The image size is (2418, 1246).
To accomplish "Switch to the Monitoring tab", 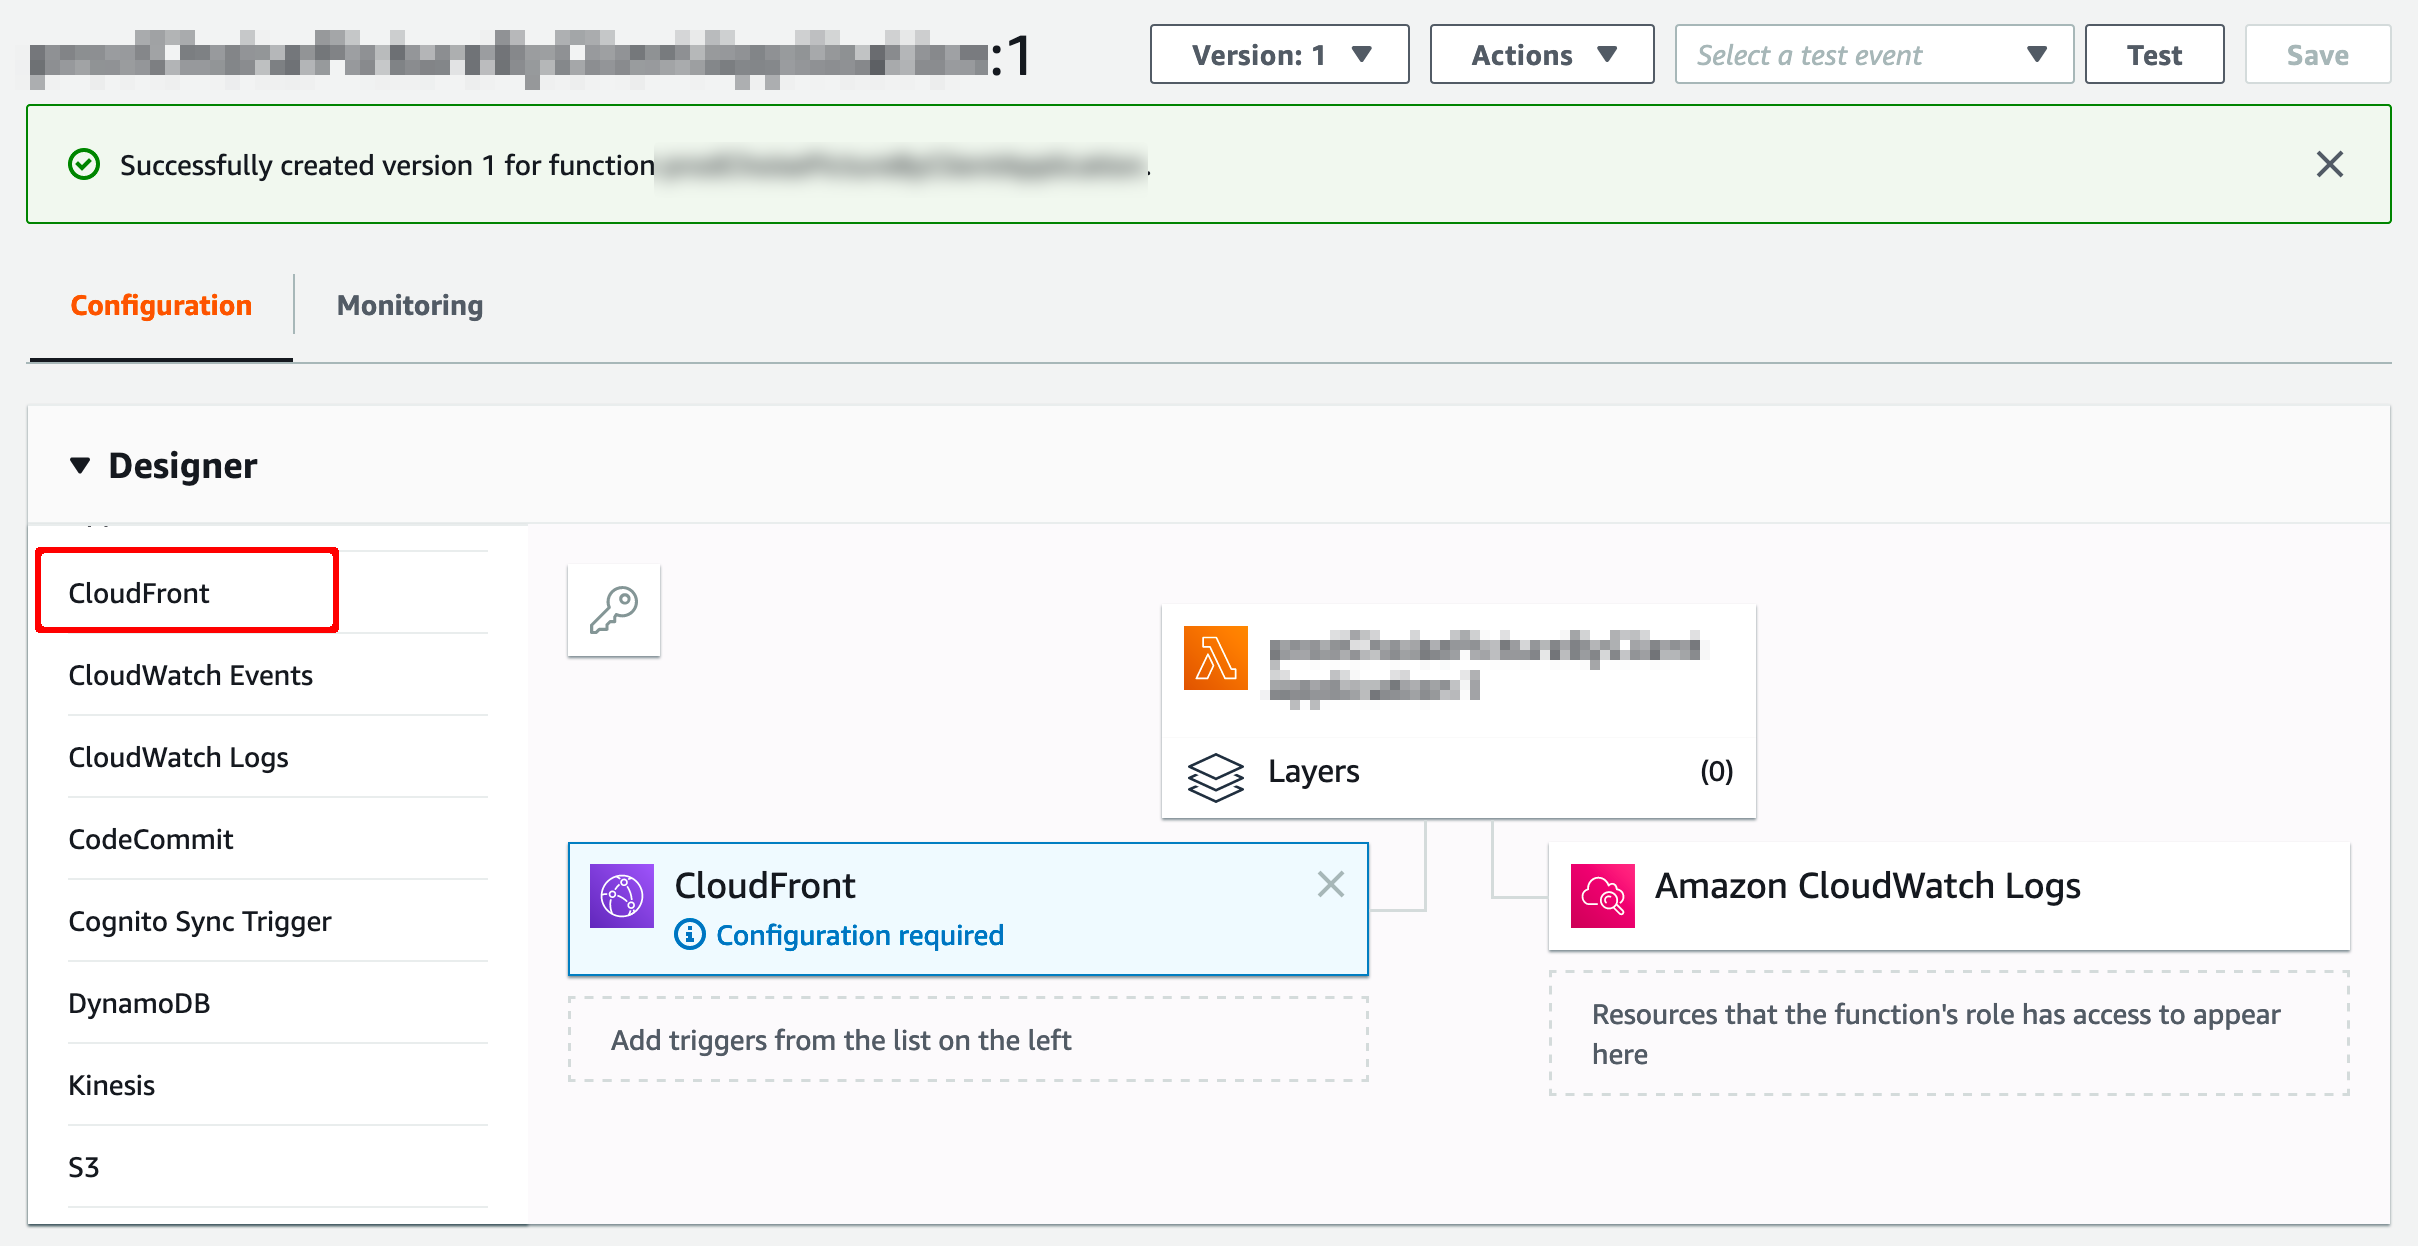I will point(408,304).
